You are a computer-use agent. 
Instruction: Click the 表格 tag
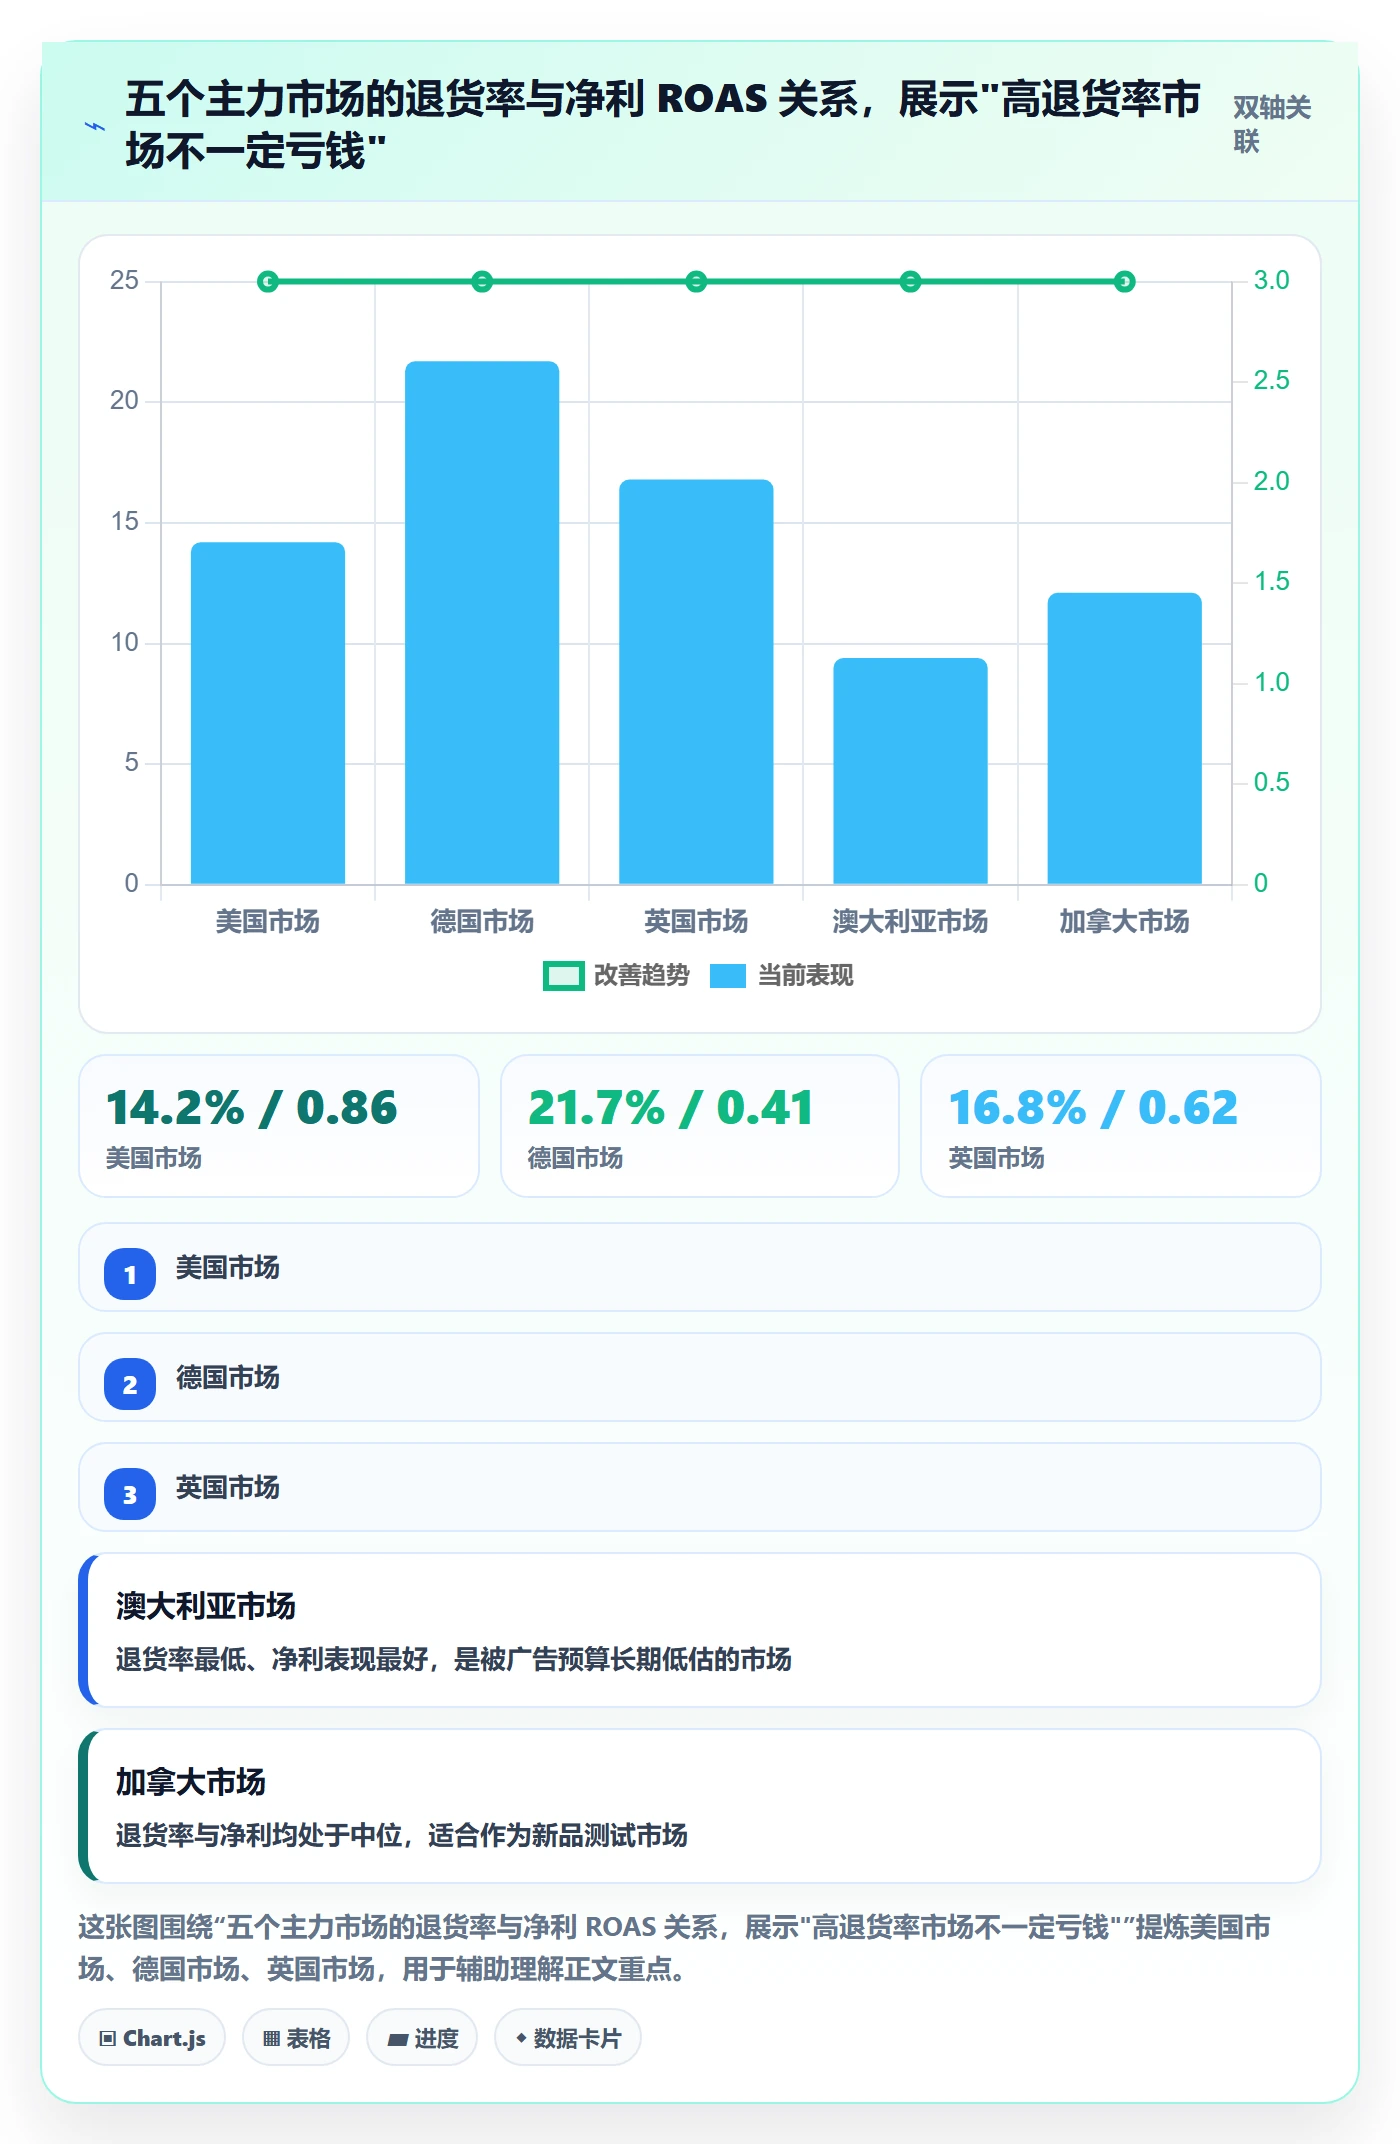pos(296,2038)
